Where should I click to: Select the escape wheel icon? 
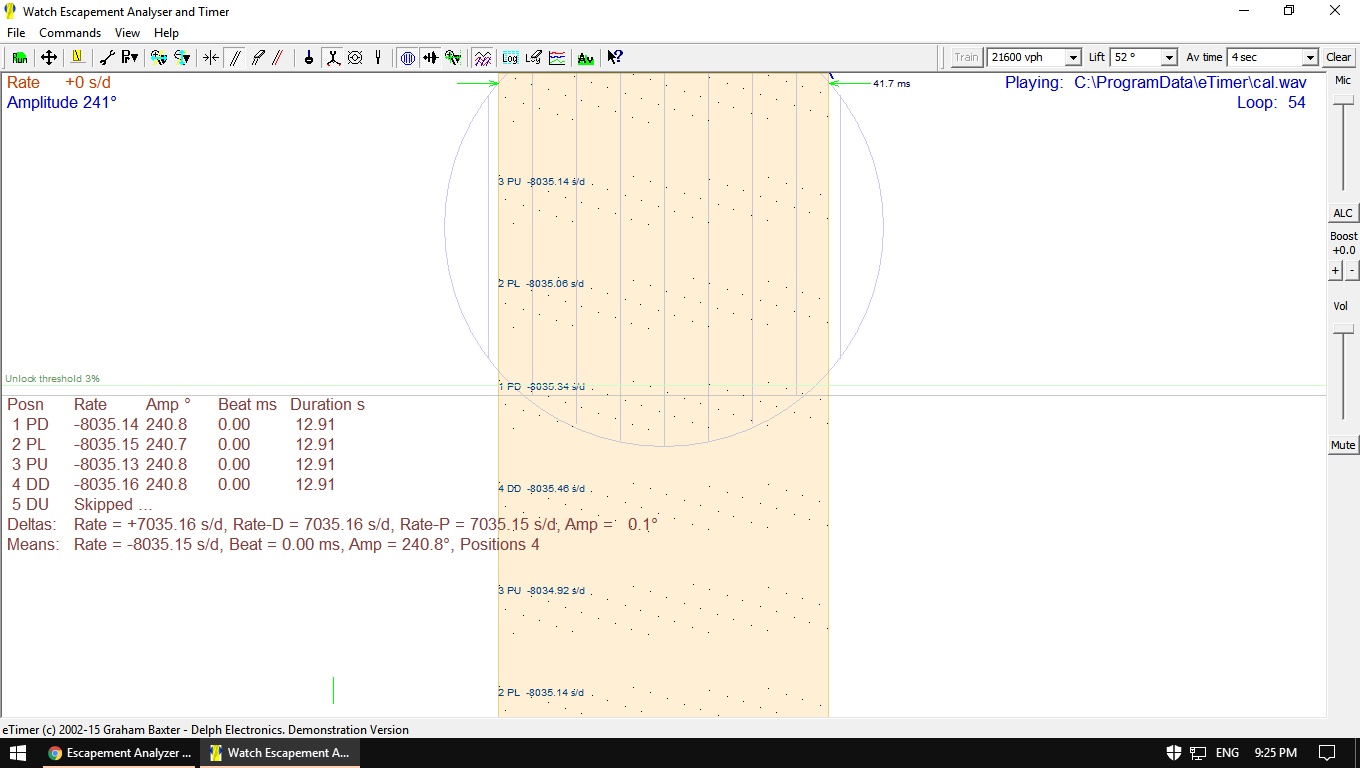355,58
